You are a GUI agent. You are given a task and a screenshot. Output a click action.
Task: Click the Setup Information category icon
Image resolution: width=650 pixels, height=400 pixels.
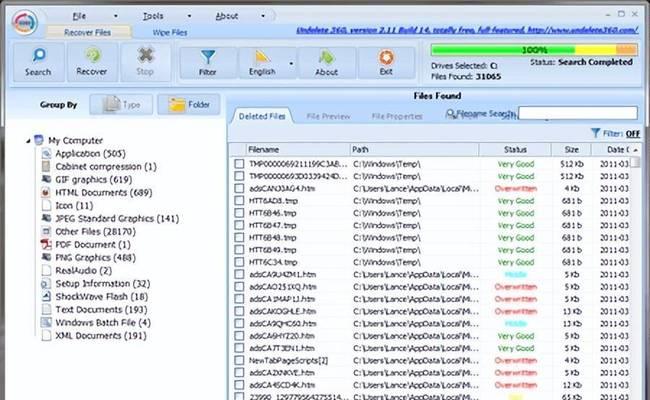tap(46, 284)
